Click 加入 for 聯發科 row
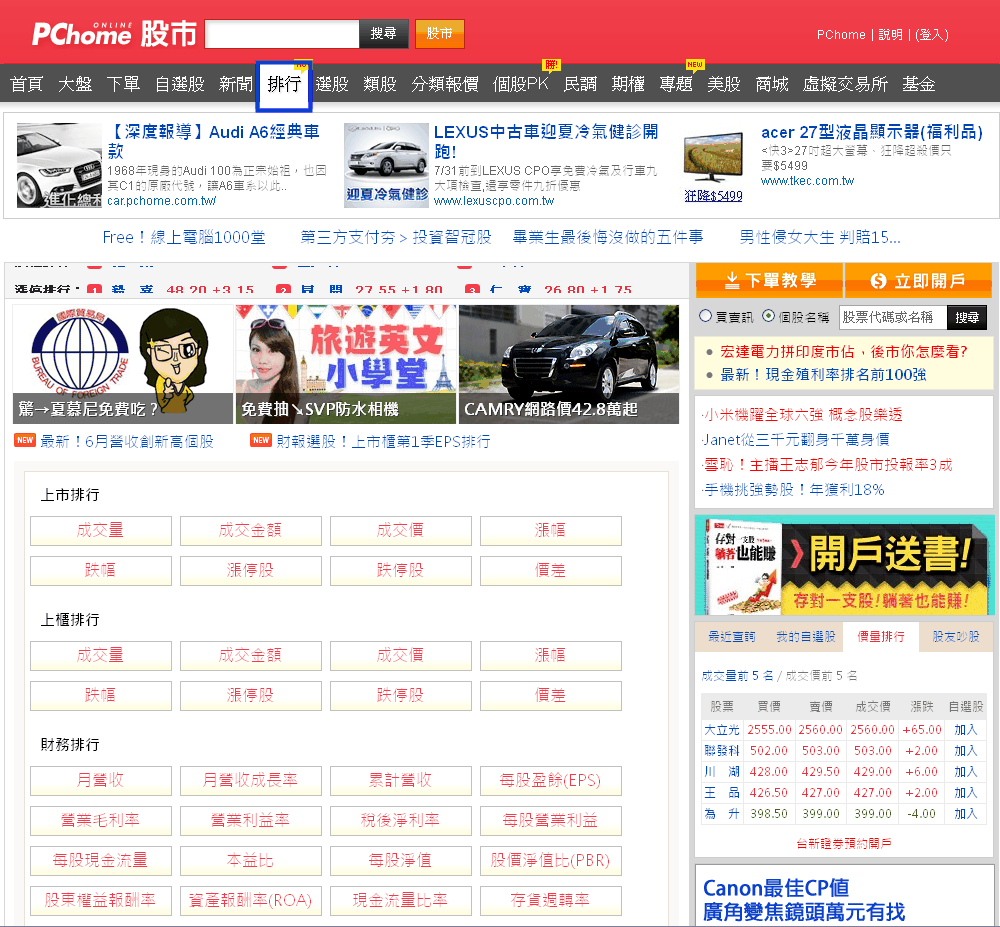Screen dimensions: 1000x927 click(x=966, y=751)
